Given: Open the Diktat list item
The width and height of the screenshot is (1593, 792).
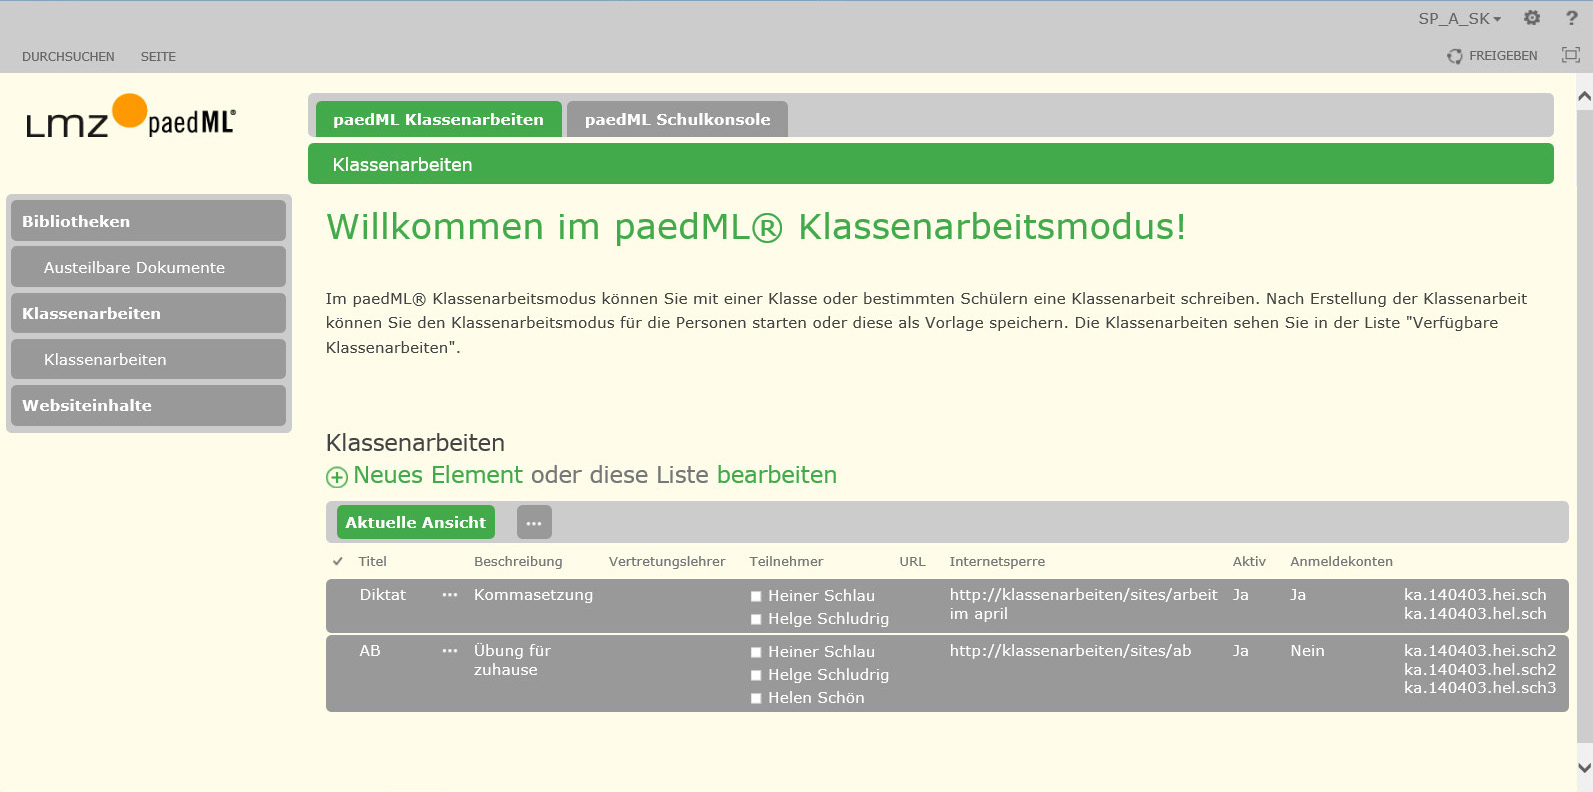Looking at the screenshot, I should tap(383, 595).
